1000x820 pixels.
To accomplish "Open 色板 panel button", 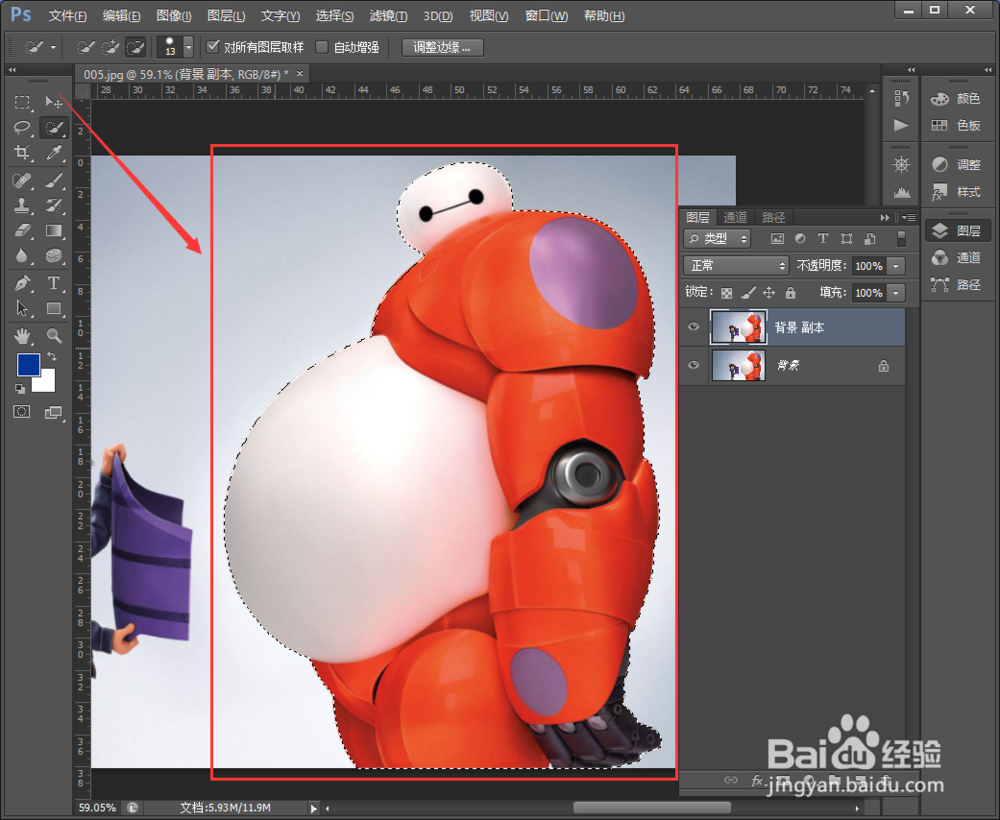I will coord(955,125).
